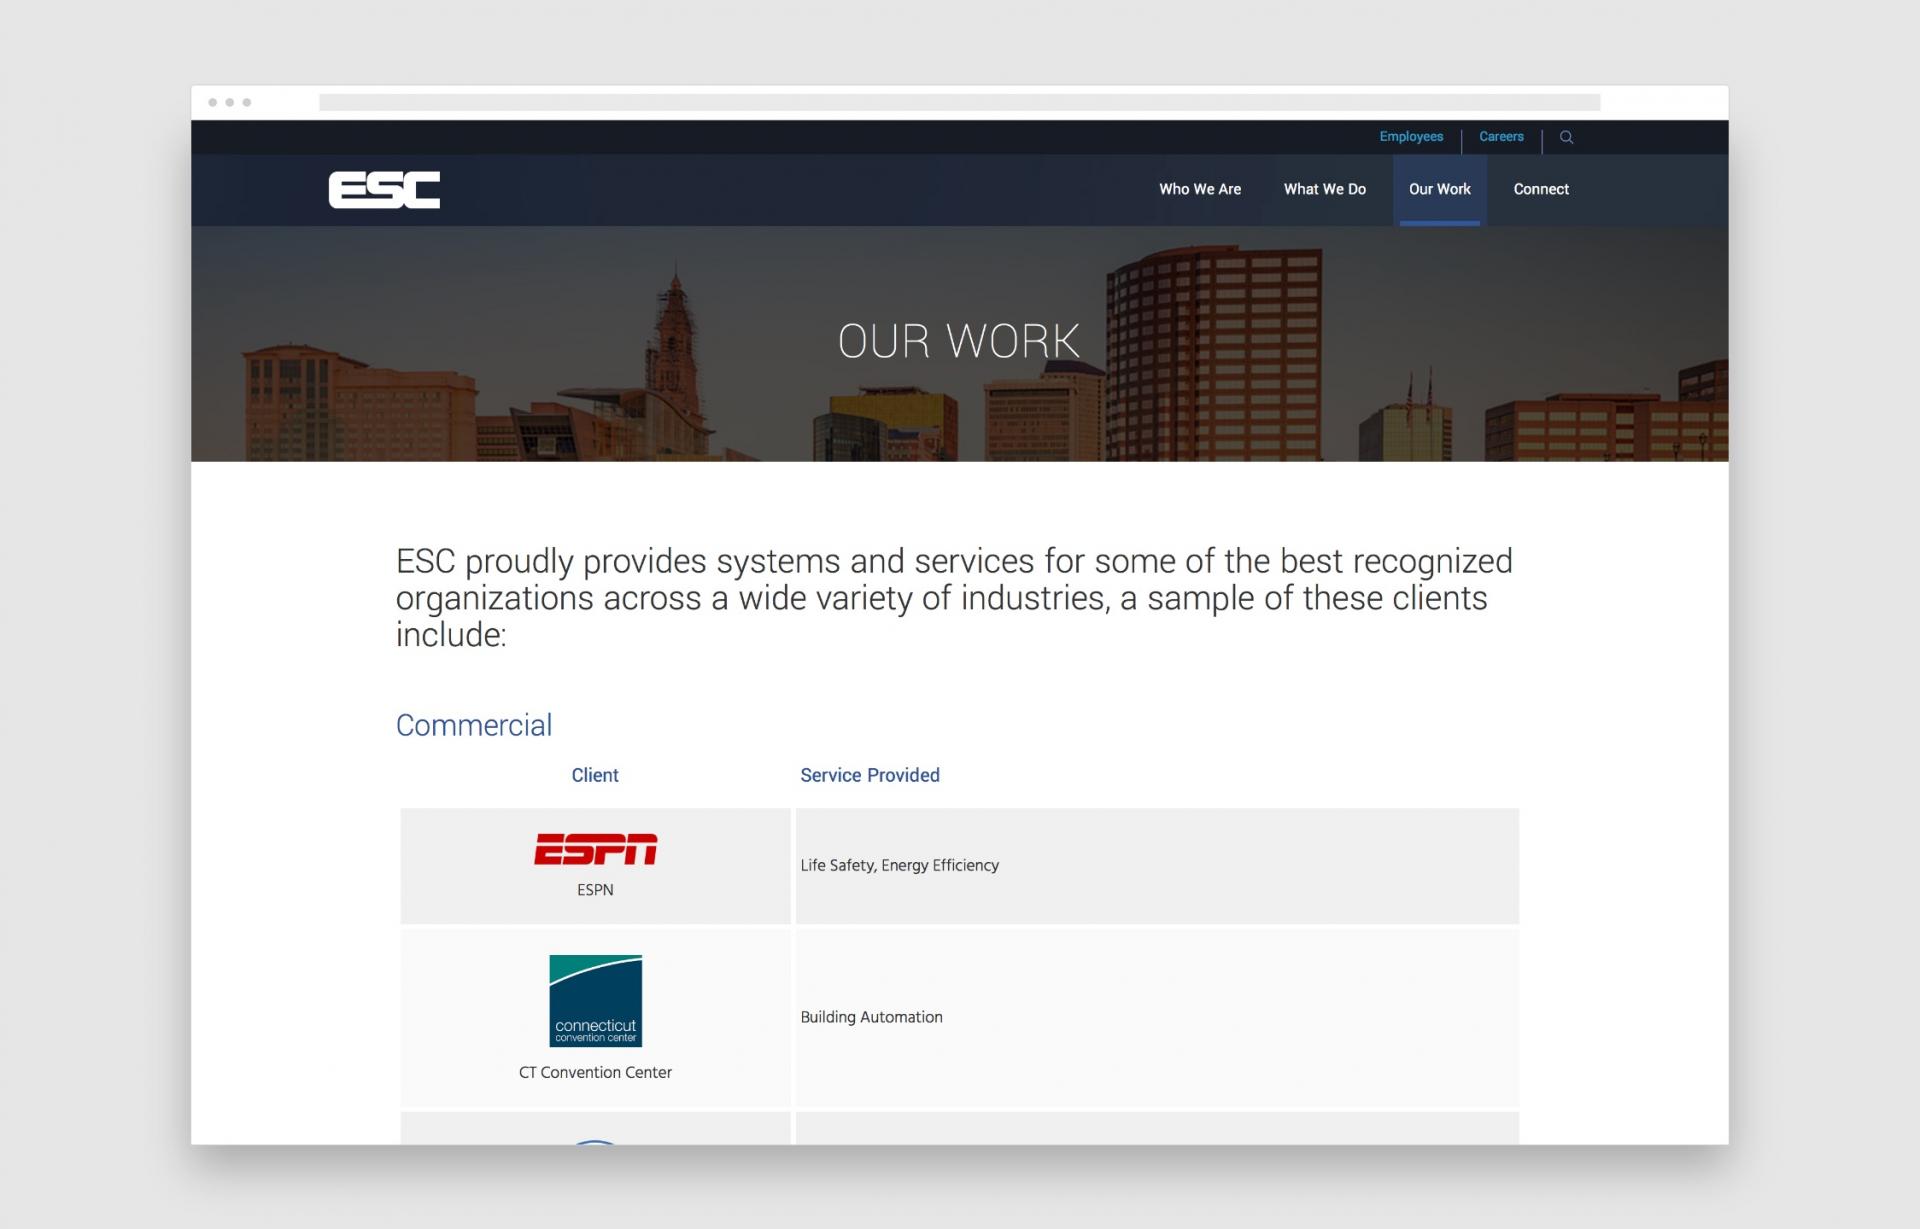
Task: Open the Employees link
Action: [x=1411, y=137]
